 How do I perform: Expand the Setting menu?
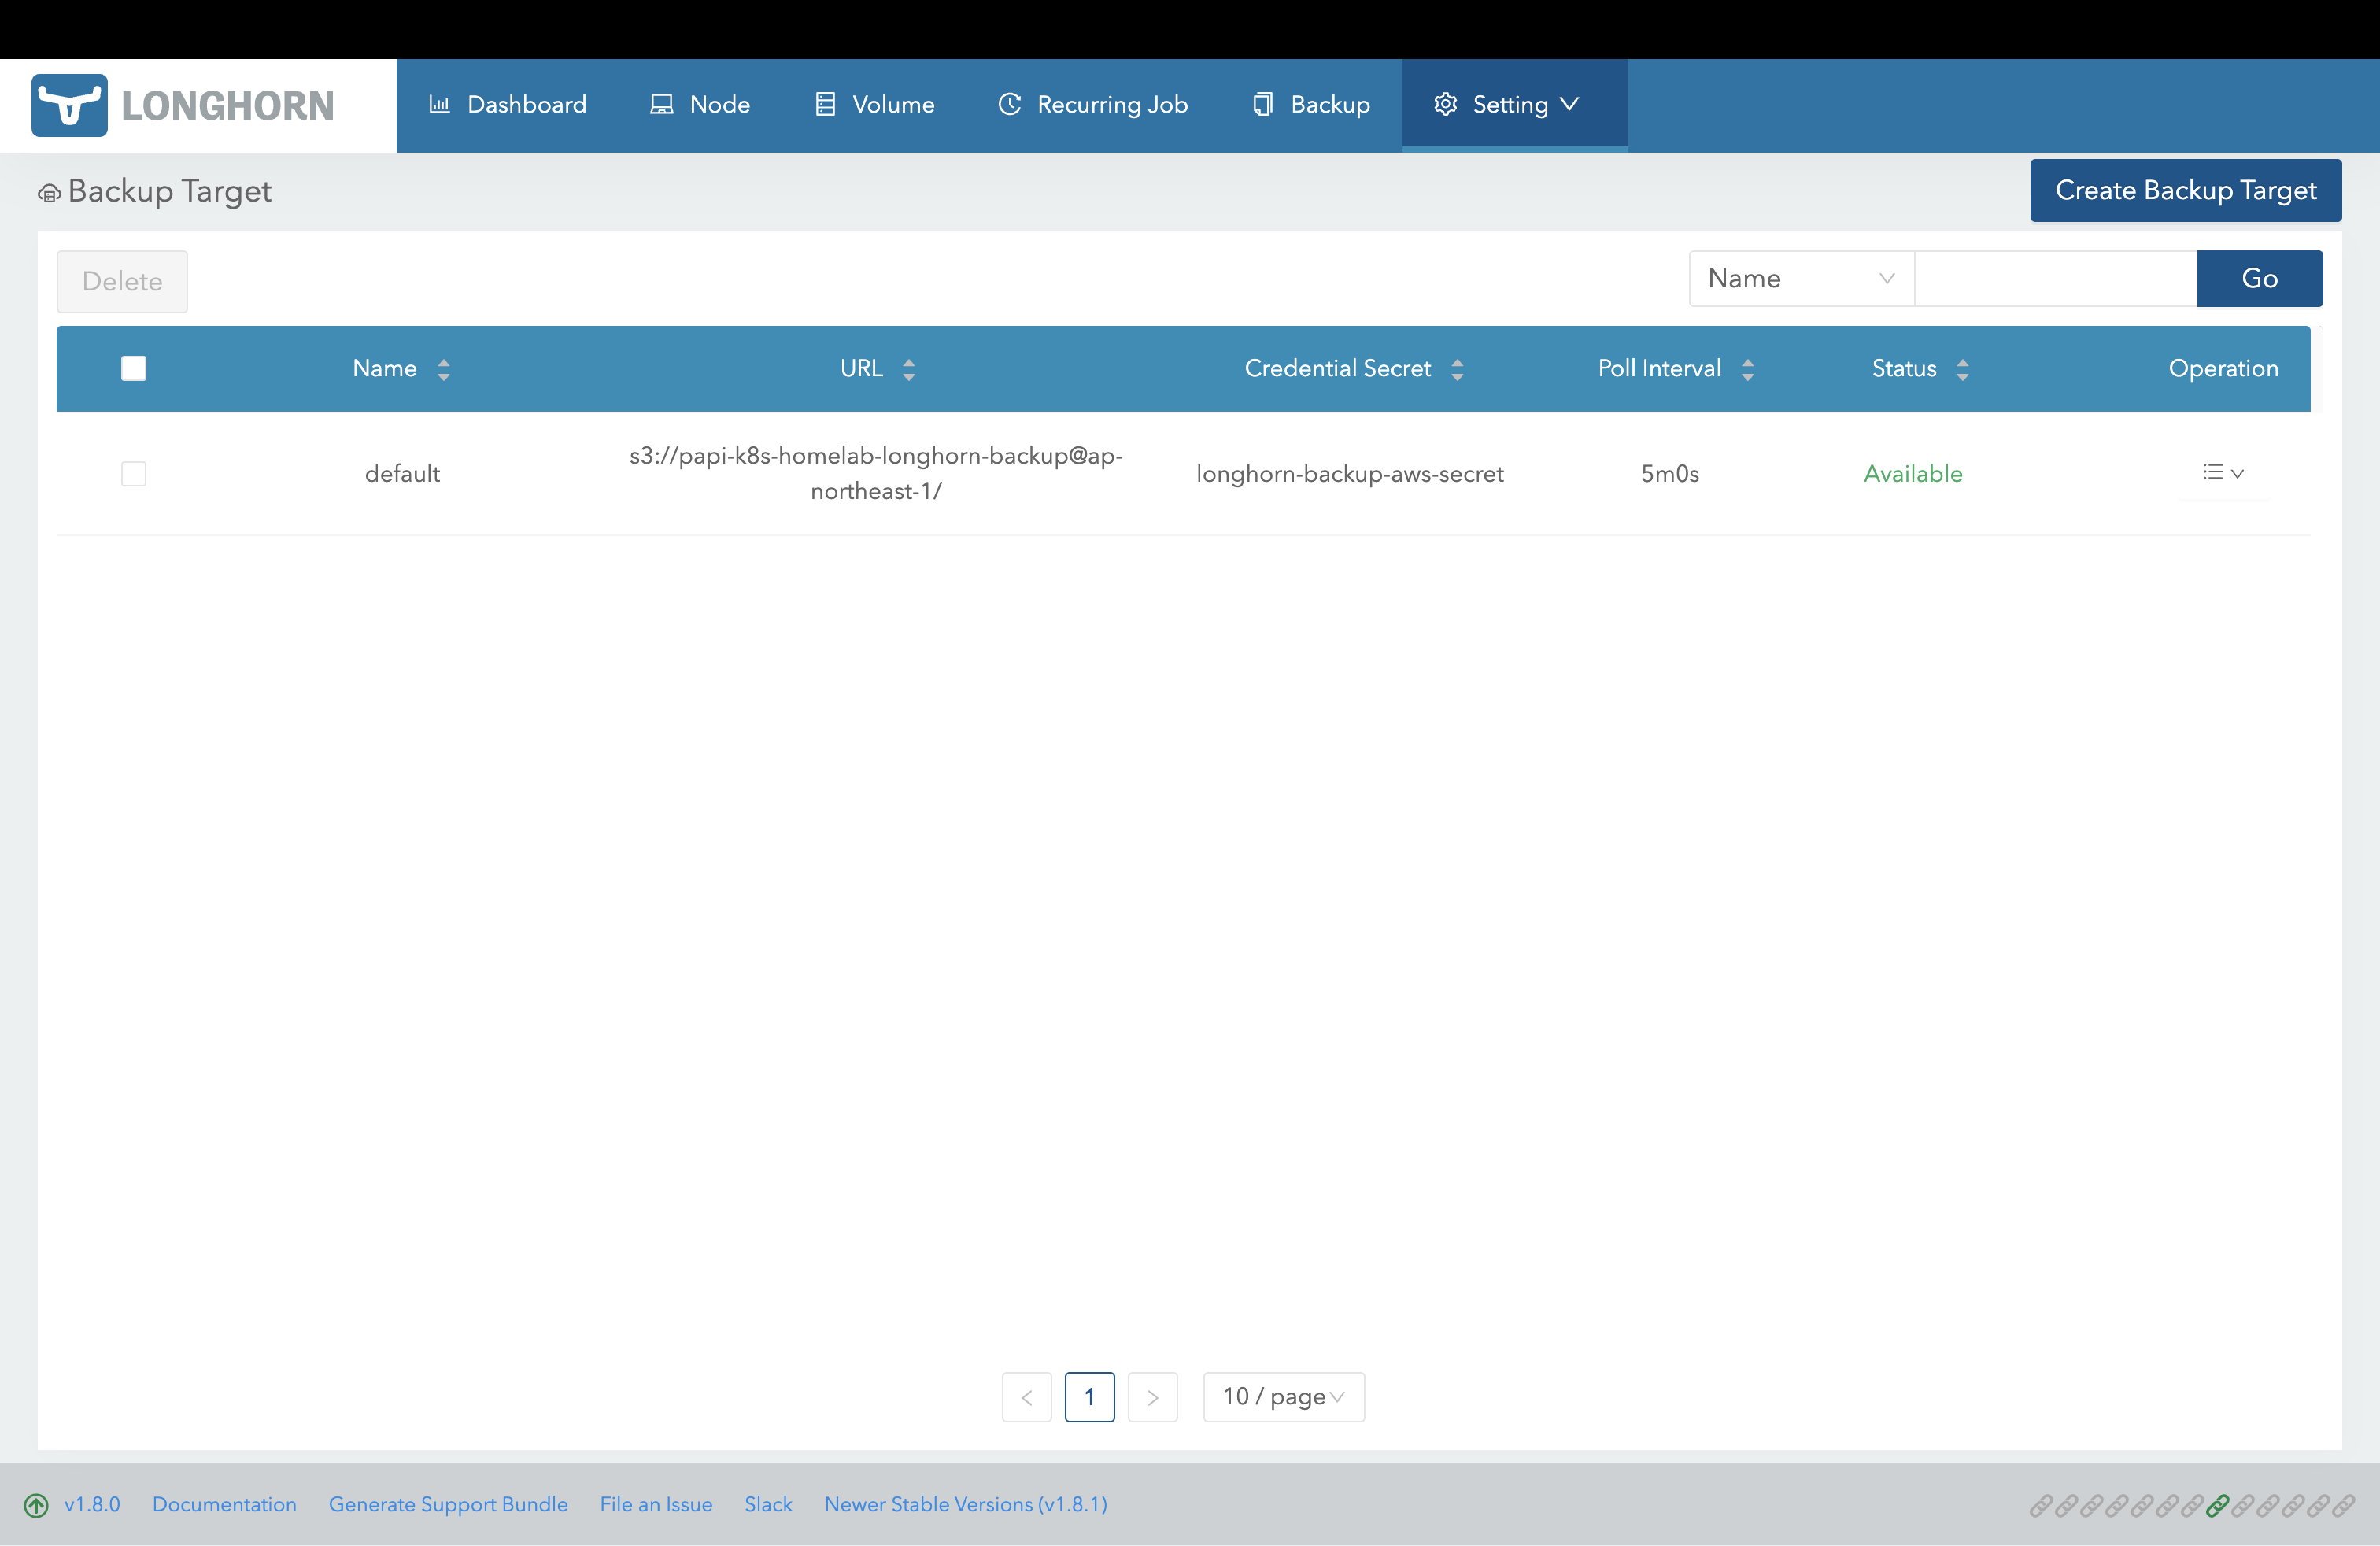pyautogui.click(x=1512, y=105)
